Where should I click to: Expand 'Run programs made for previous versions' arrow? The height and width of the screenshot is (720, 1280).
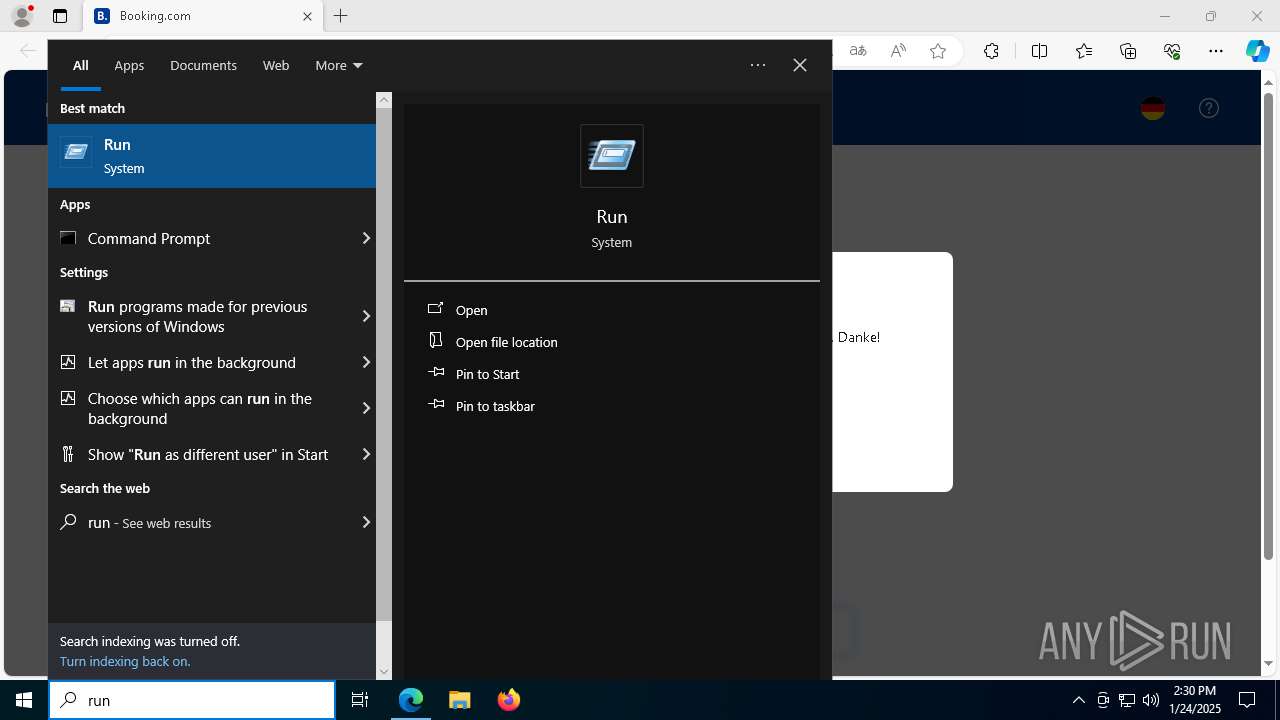point(366,316)
